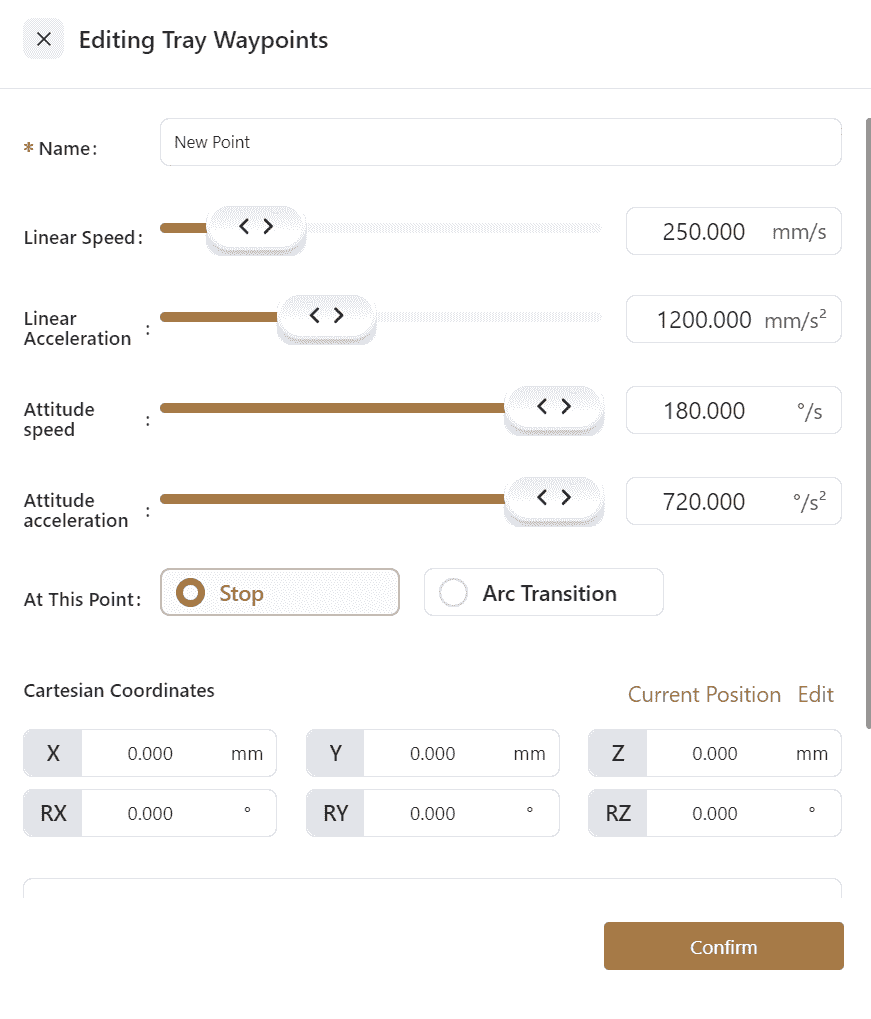The height and width of the screenshot is (1019, 871).
Task: Click the RX rotation field
Action: click(x=151, y=814)
